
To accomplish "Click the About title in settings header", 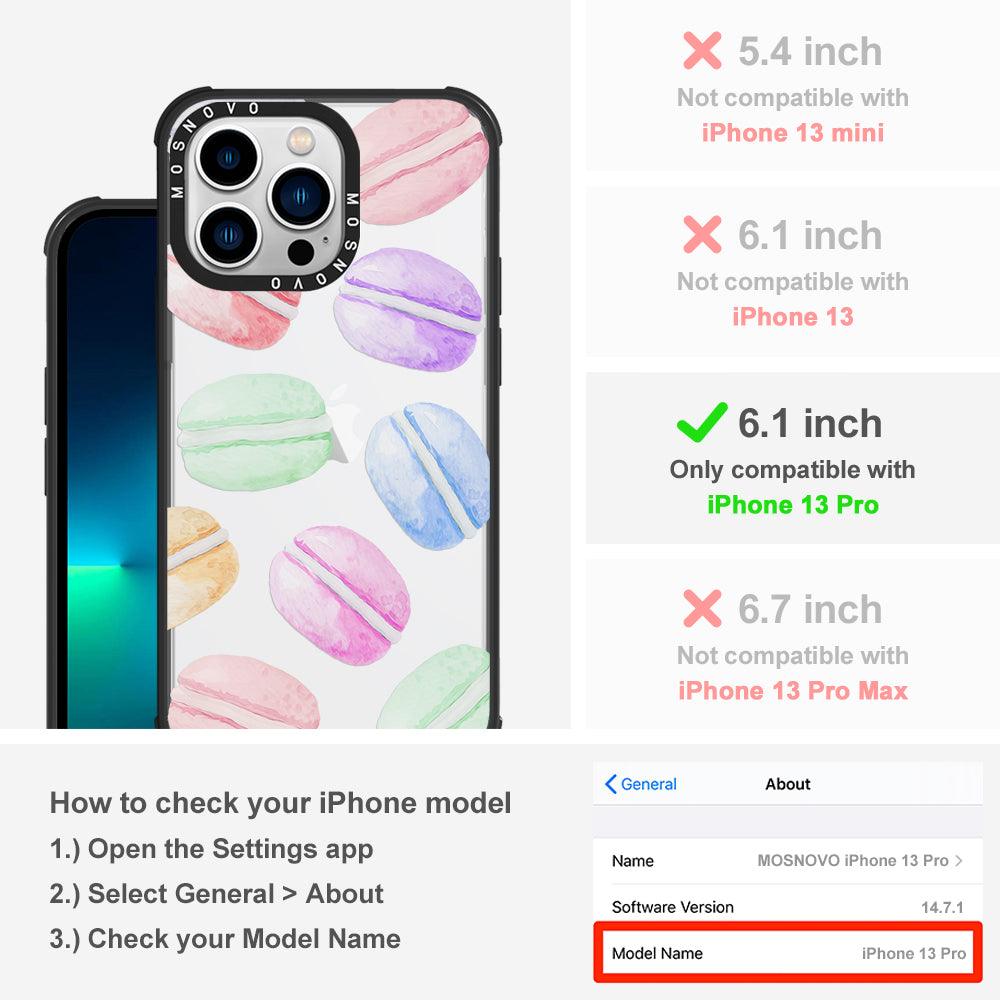I will (x=788, y=784).
